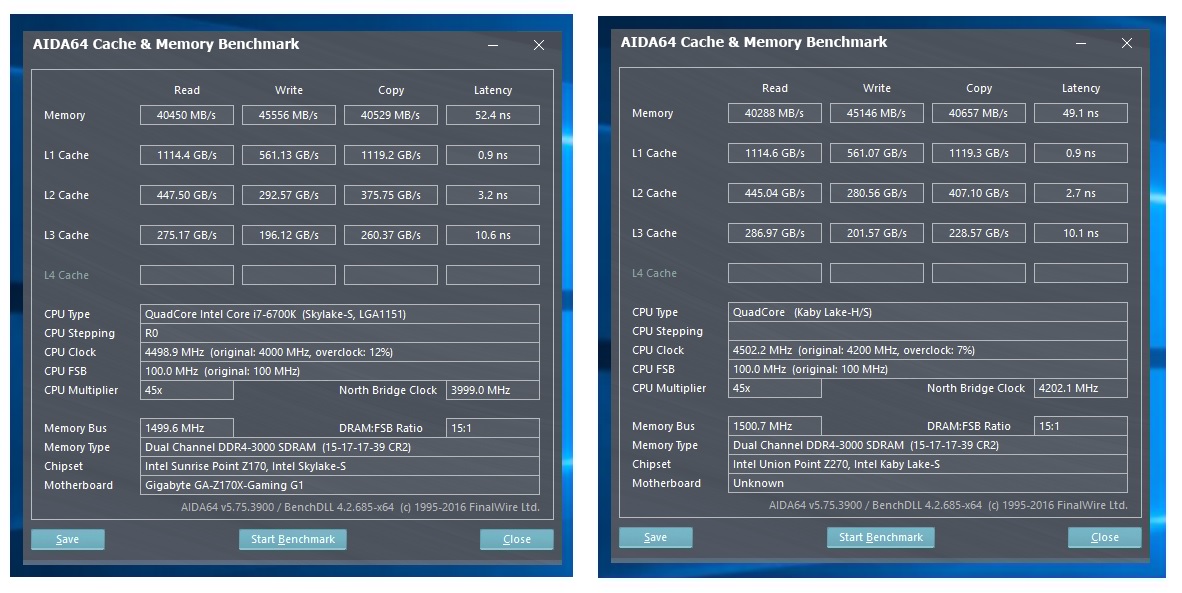Select Memory Write value 45556 MB/s
The height and width of the screenshot is (593, 1182).
(x=289, y=115)
